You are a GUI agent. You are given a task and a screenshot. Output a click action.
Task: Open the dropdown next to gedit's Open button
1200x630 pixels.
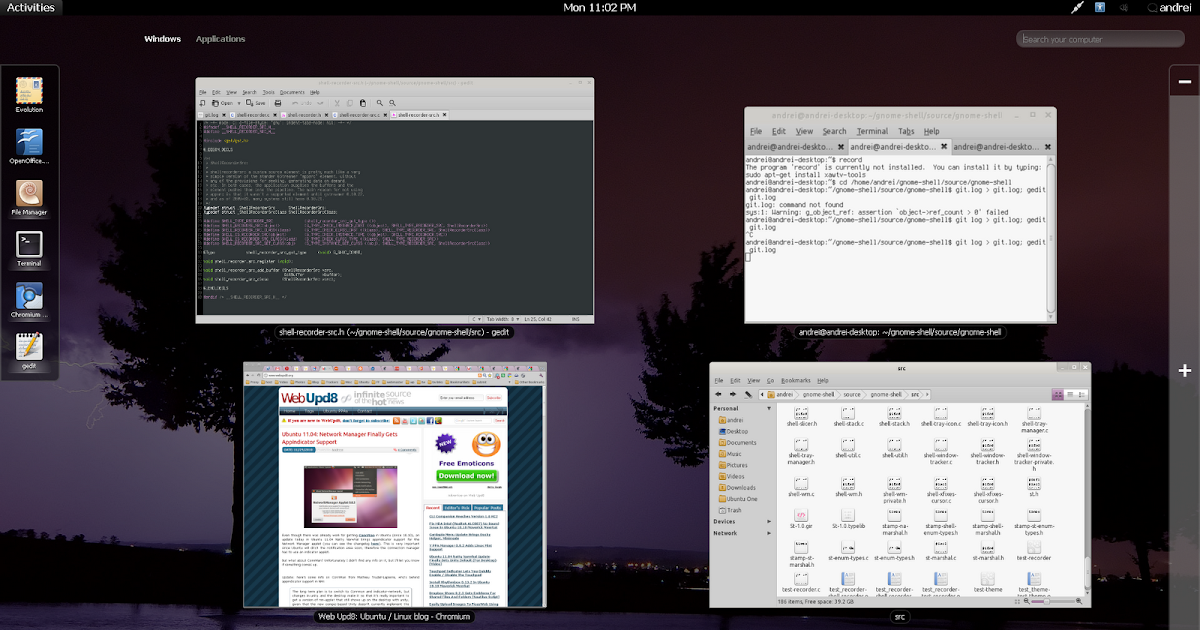[x=238, y=103]
